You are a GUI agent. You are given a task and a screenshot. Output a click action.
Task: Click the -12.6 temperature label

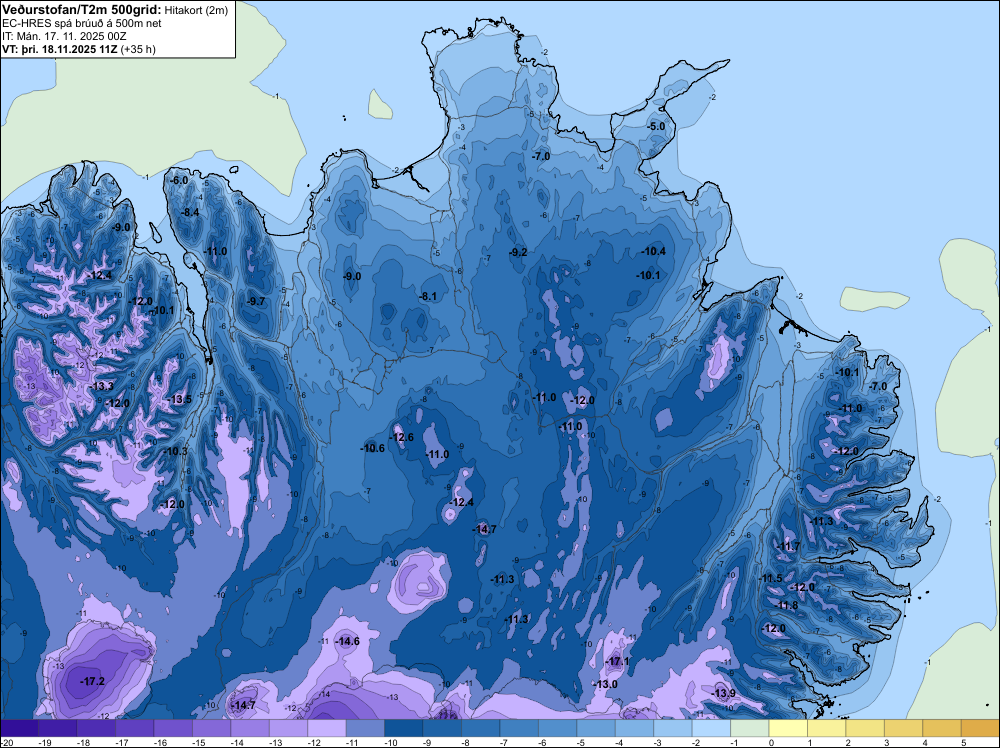coord(402,437)
